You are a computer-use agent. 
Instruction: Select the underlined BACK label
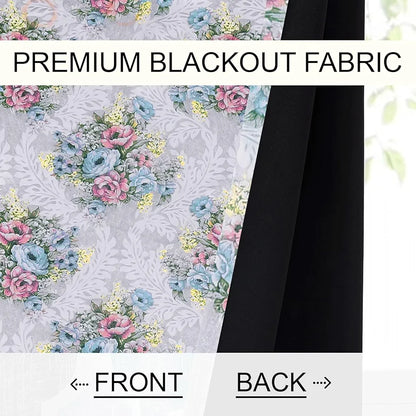point(271,383)
